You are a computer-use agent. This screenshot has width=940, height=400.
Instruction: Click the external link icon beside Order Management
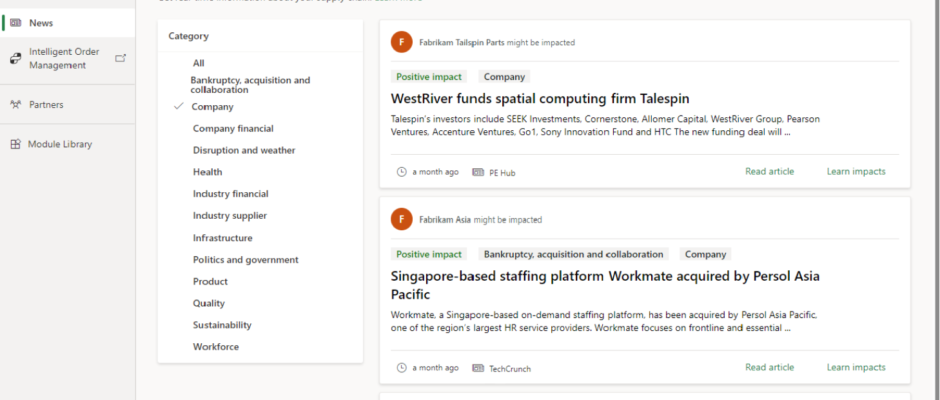coord(120,58)
